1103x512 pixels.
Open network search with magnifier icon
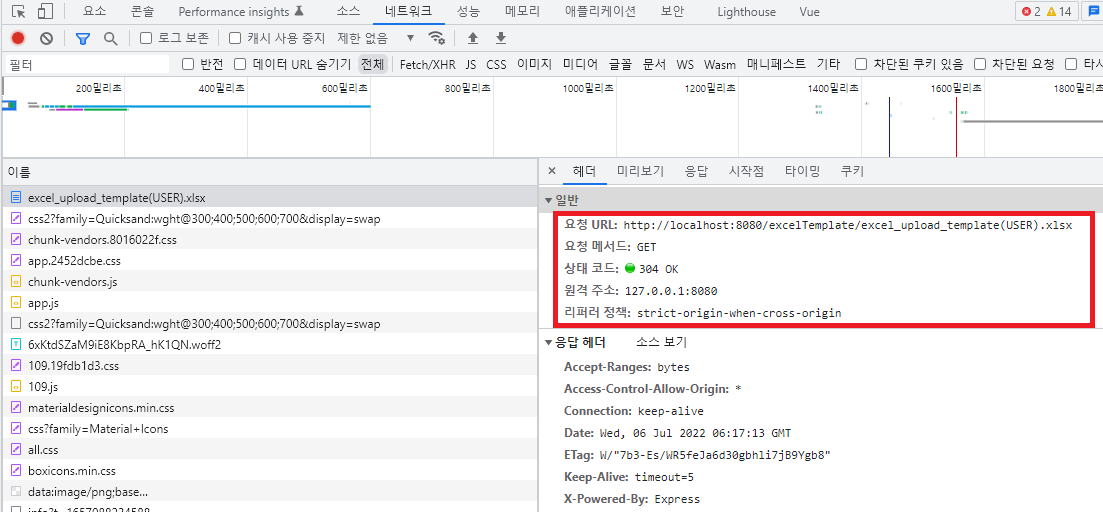click(x=110, y=38)
